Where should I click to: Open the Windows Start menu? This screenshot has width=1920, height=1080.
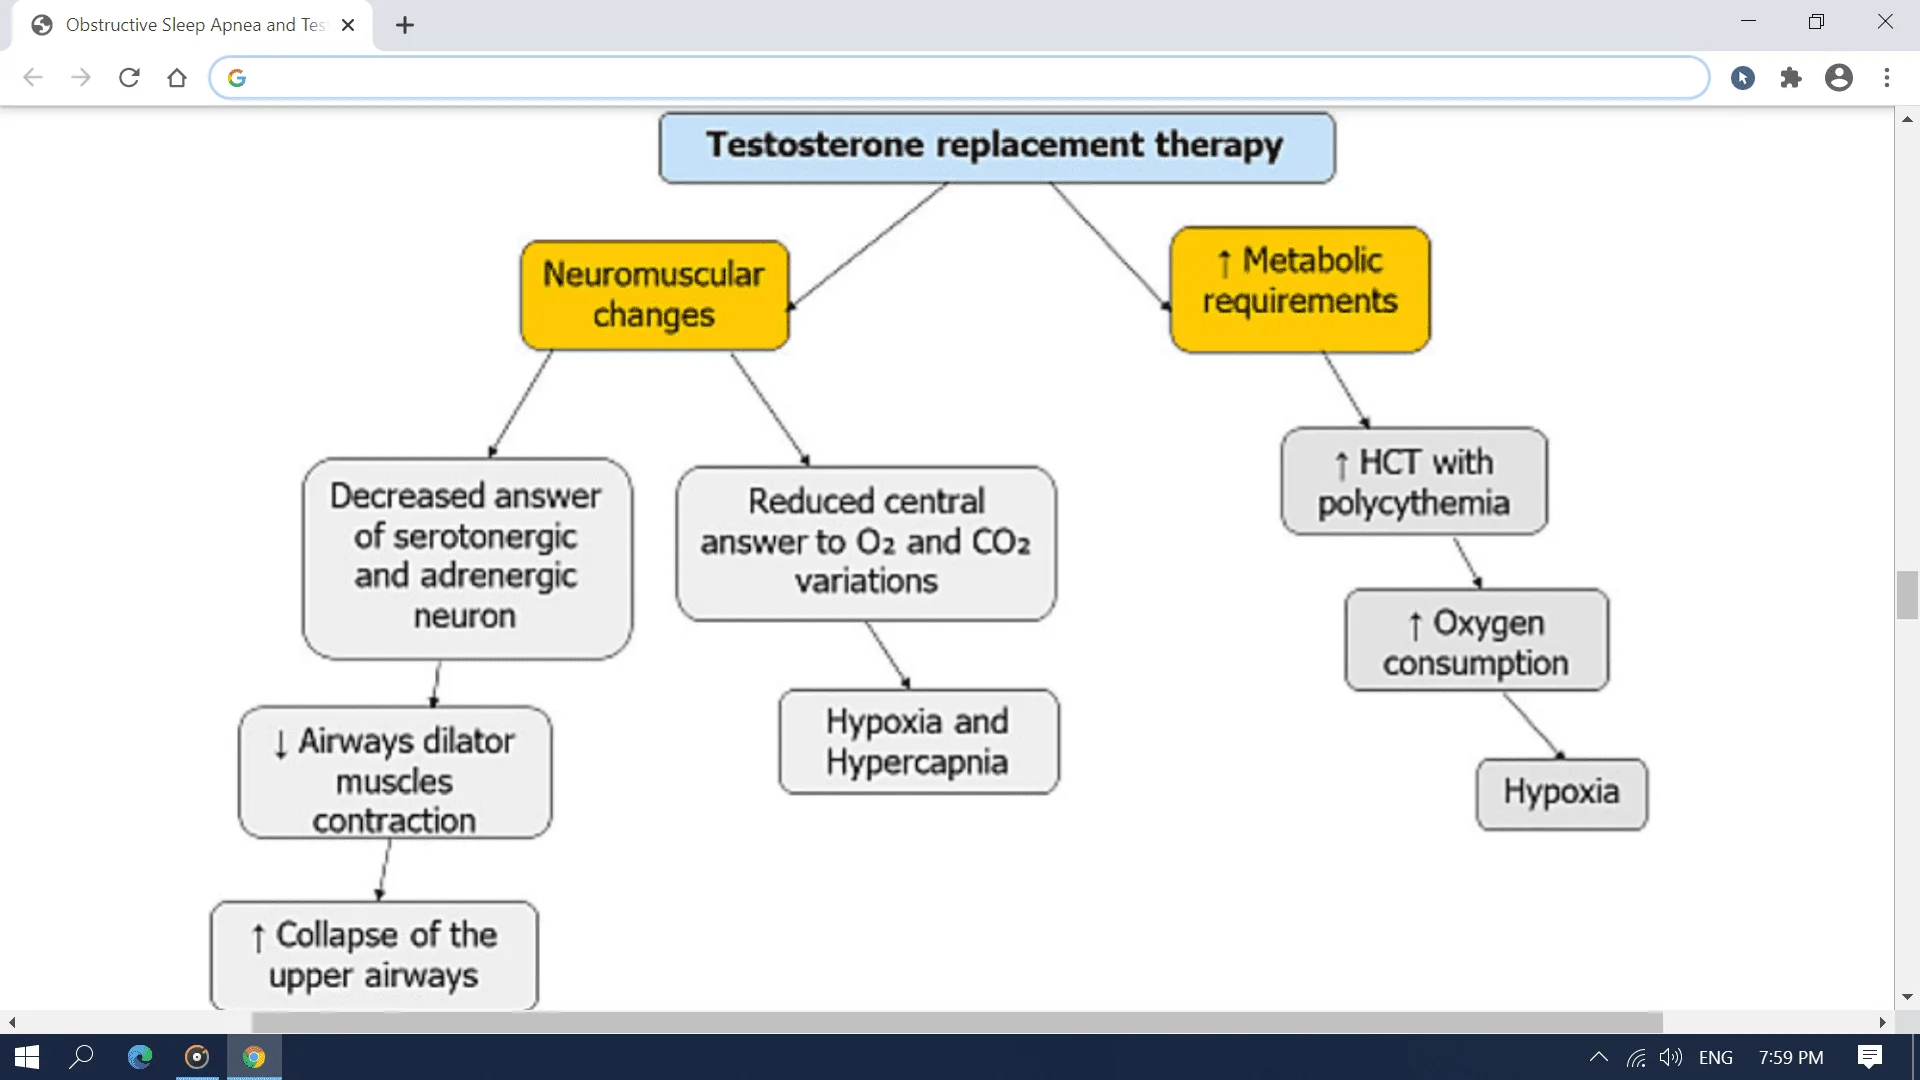pos(27,1057)
